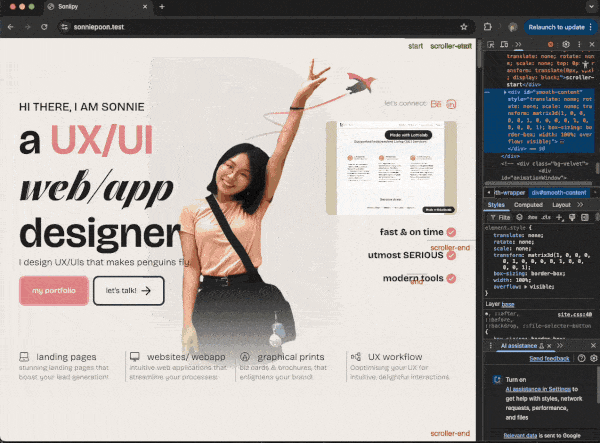The height and width of the screenshot is (443, 600).
Task: Toggle the :hov element state button
Action: [x=530, y=217]
